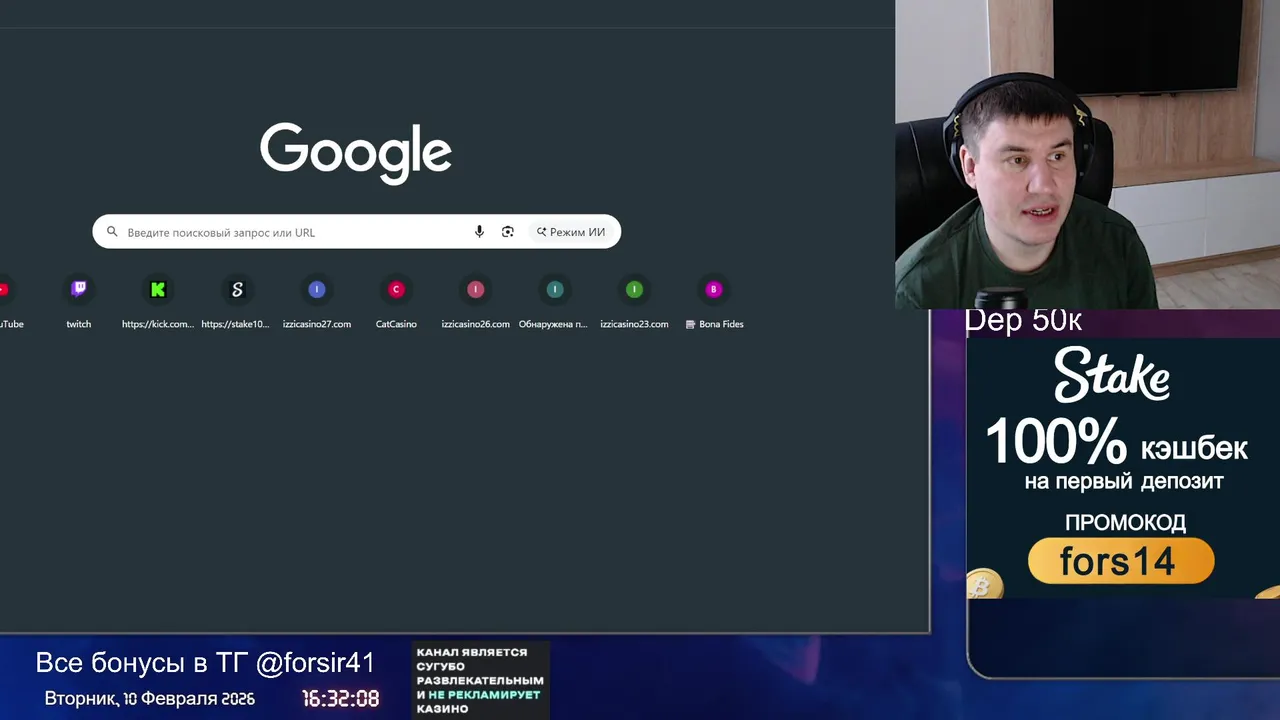The image size is (1280, 720).
Task: Click the '16:32:08' clock text
Action: click(x=341, y=699)
